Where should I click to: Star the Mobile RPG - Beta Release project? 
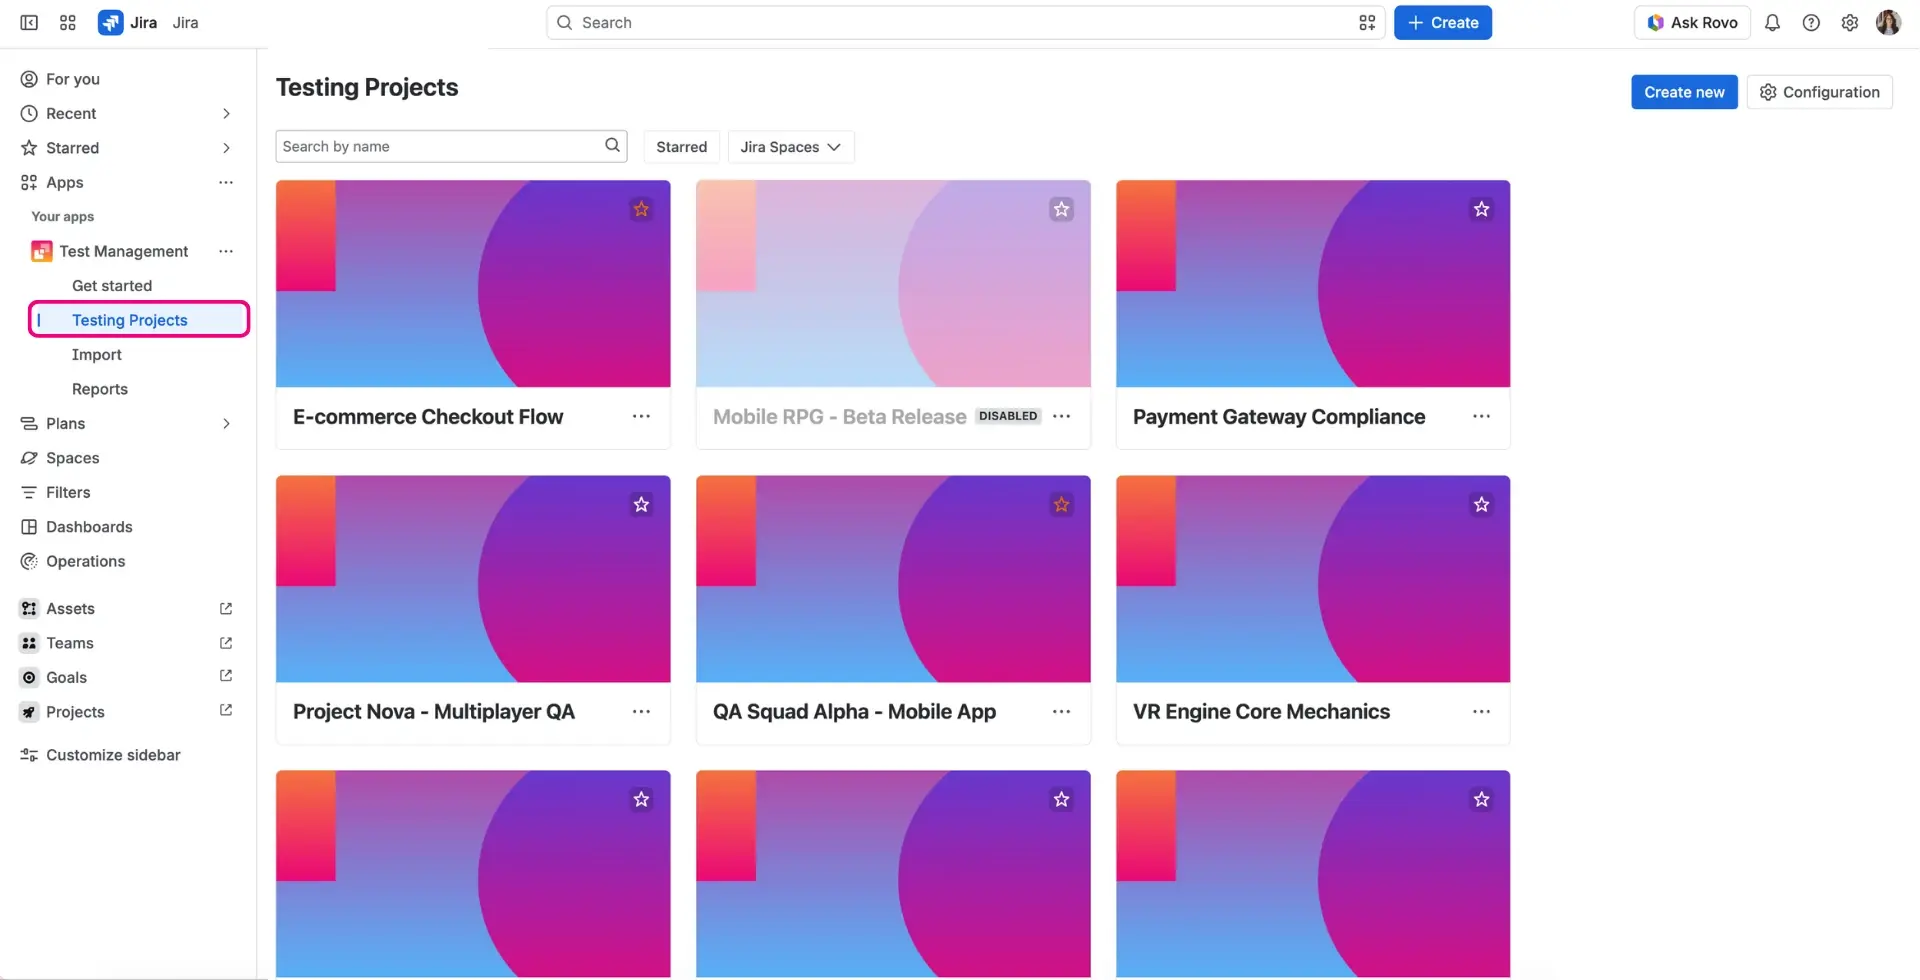point(1061,209)
